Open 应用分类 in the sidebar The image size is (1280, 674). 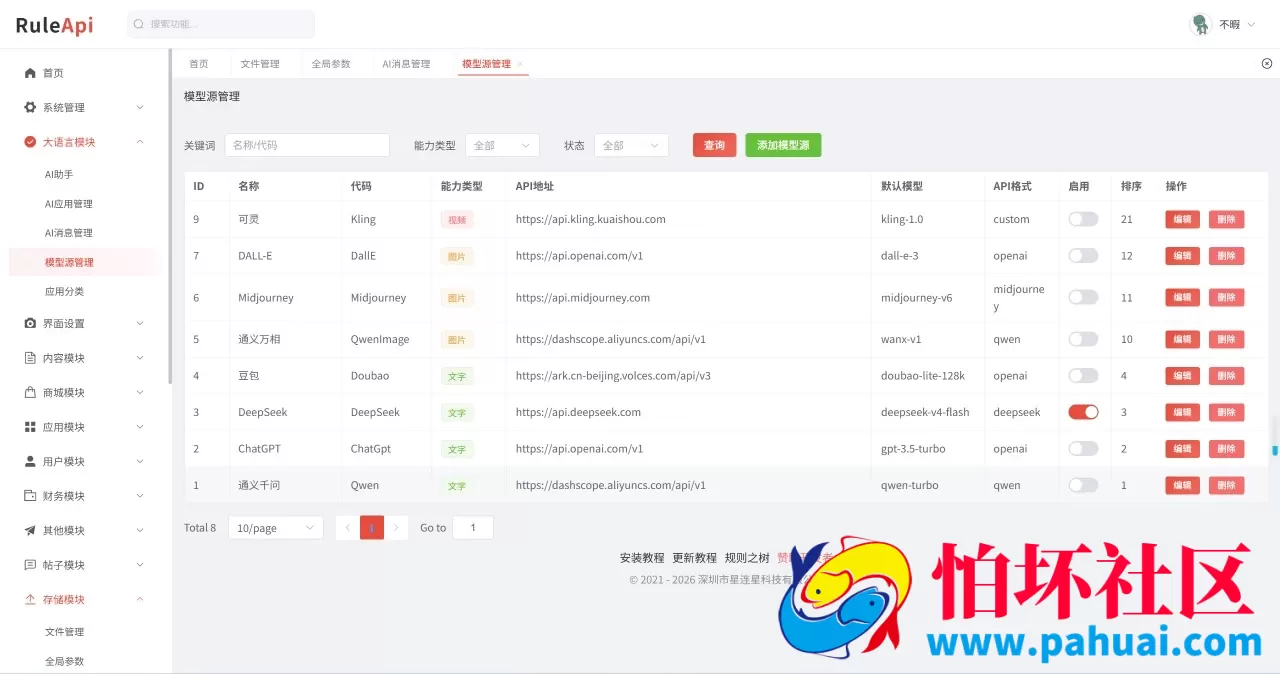(x=64, y=292)
